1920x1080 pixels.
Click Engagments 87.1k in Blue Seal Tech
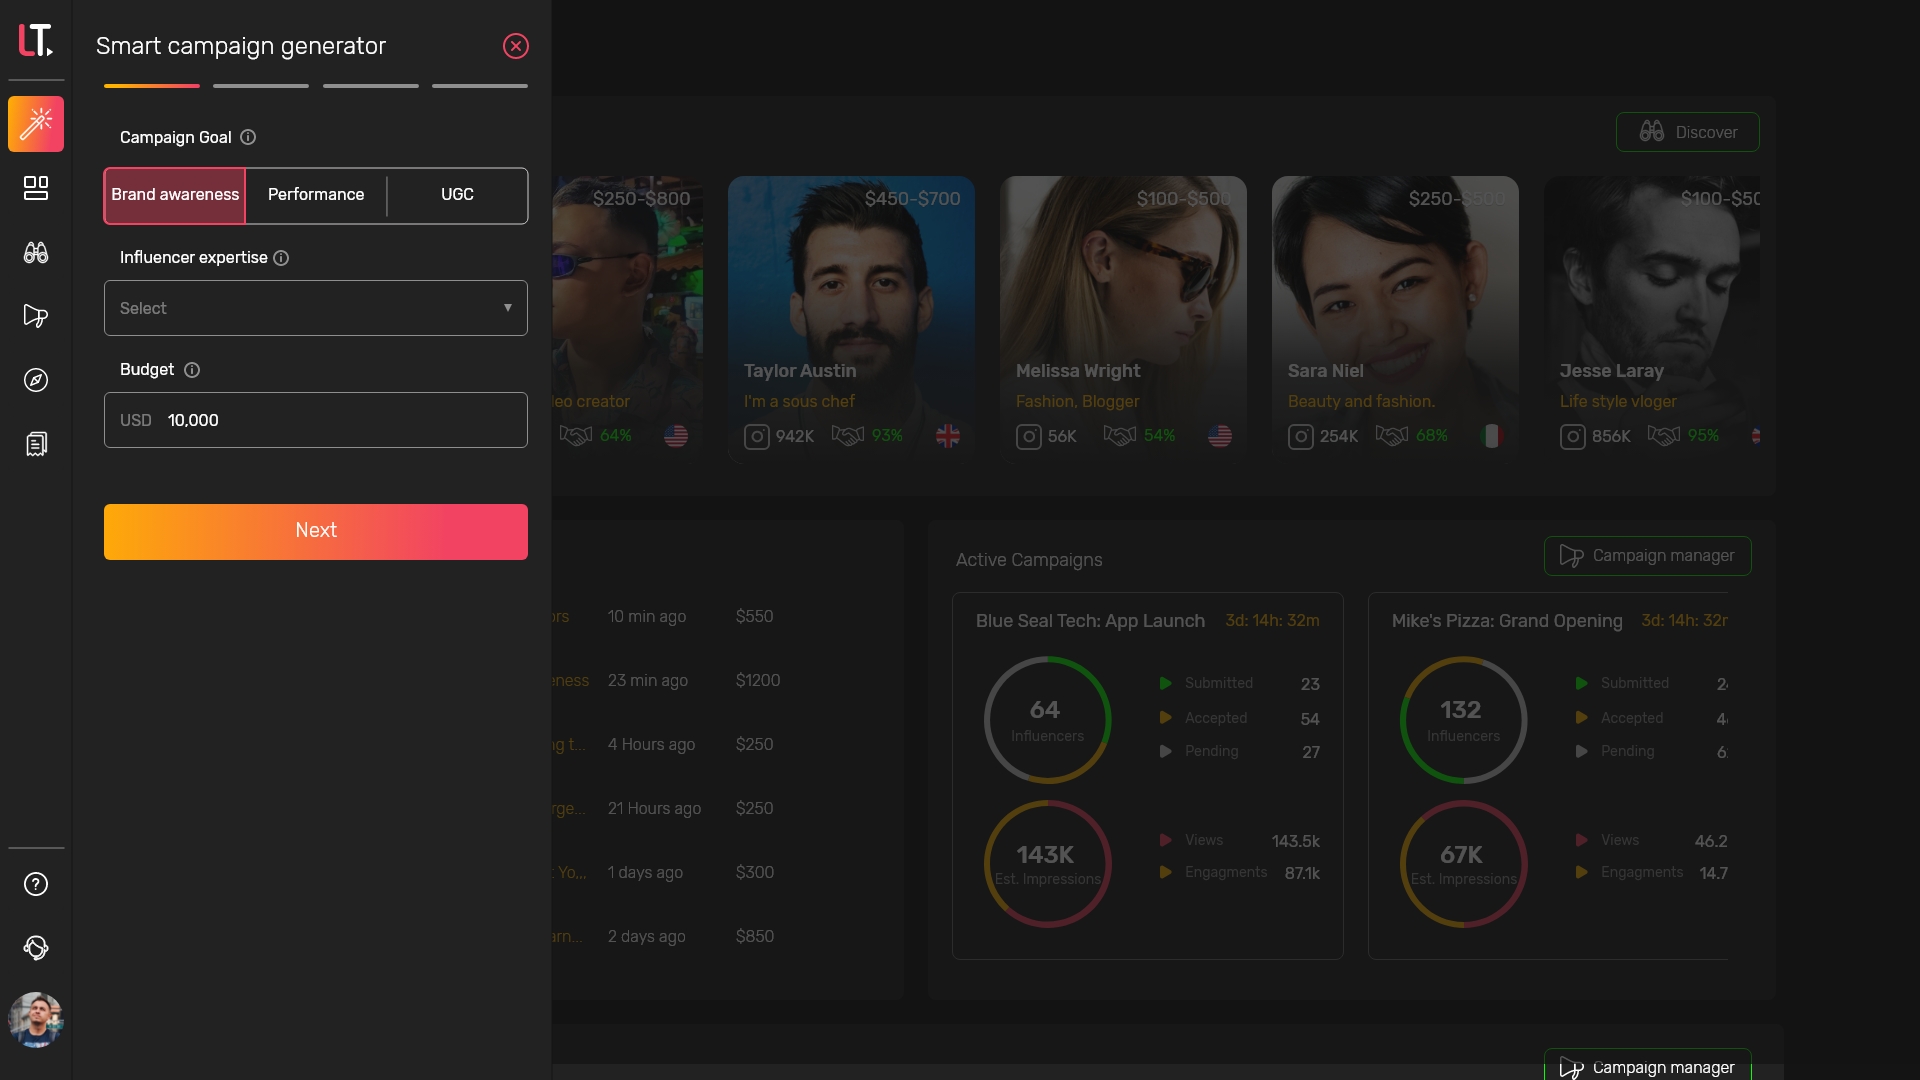(x=1239, y=873)
